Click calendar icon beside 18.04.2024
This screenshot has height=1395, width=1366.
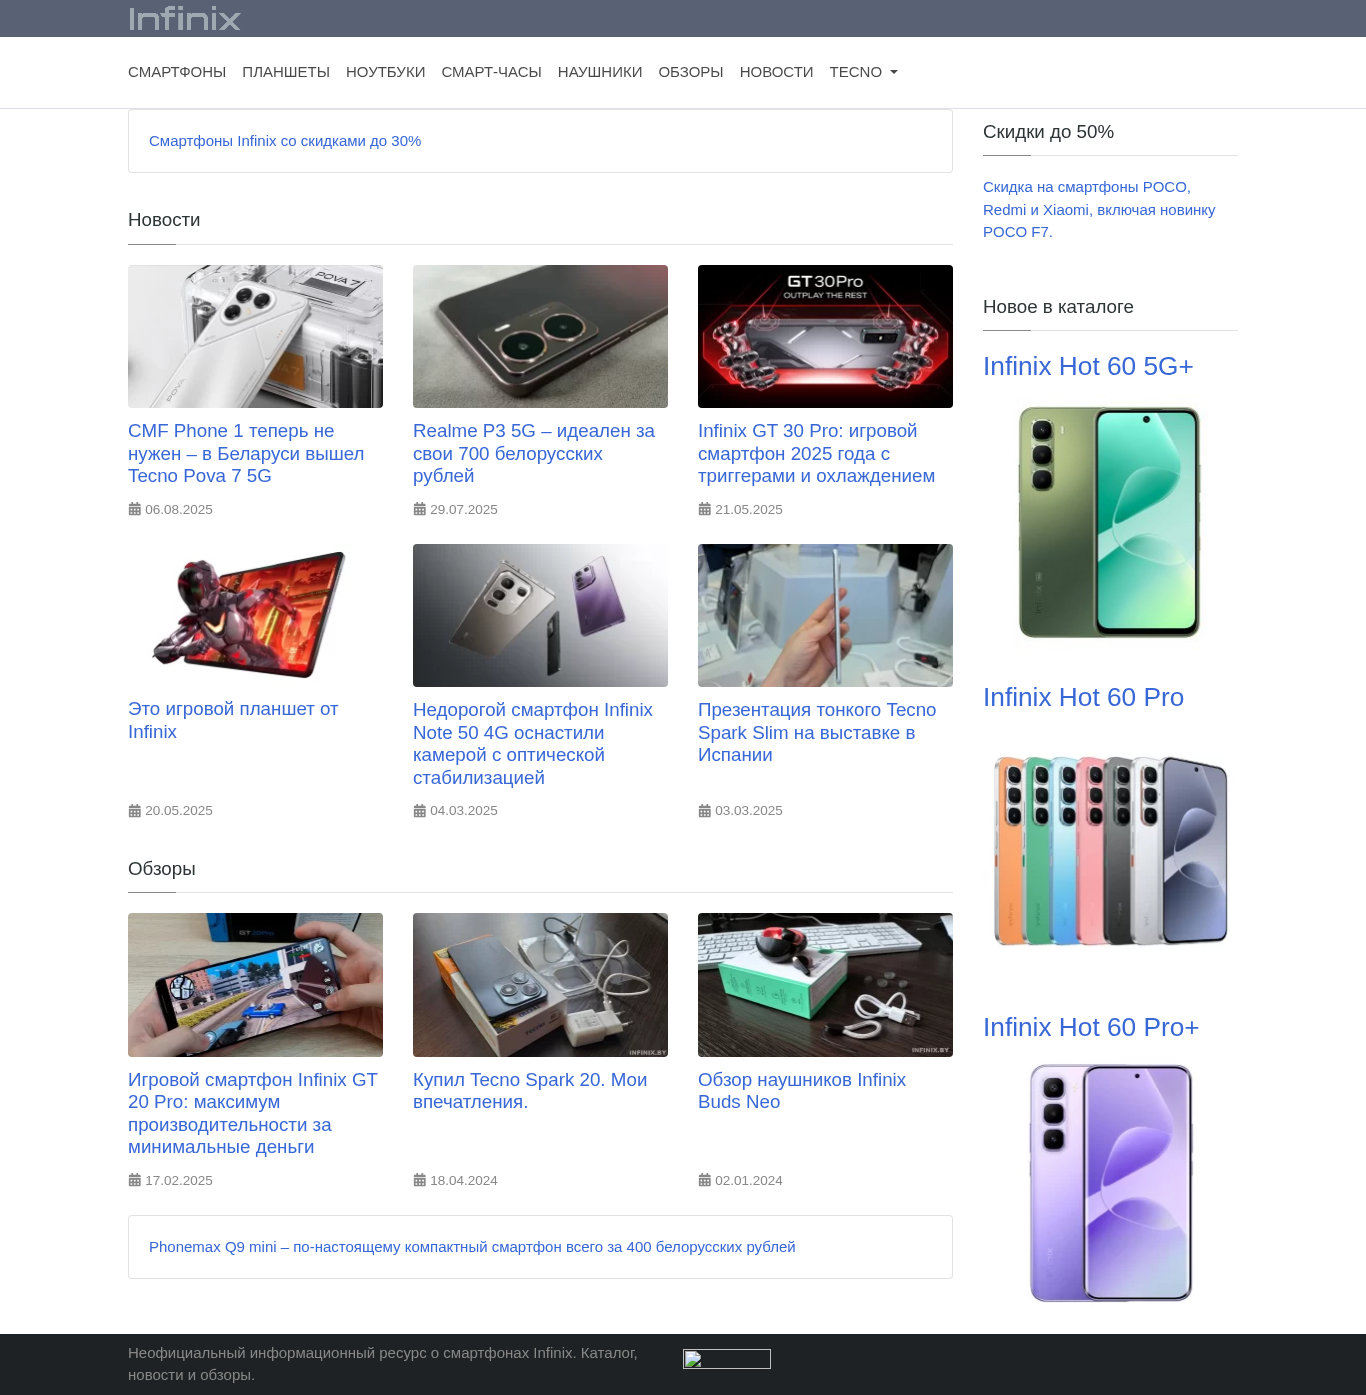[419, 1180]
